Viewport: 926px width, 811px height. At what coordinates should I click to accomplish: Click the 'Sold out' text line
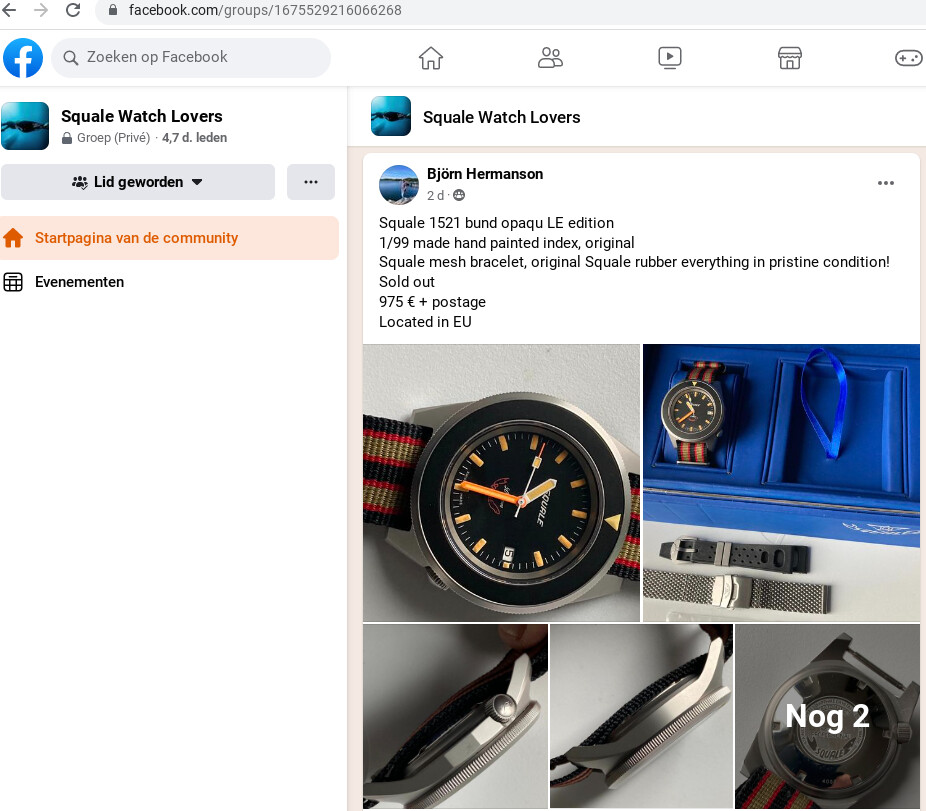[x=407, y=282]
